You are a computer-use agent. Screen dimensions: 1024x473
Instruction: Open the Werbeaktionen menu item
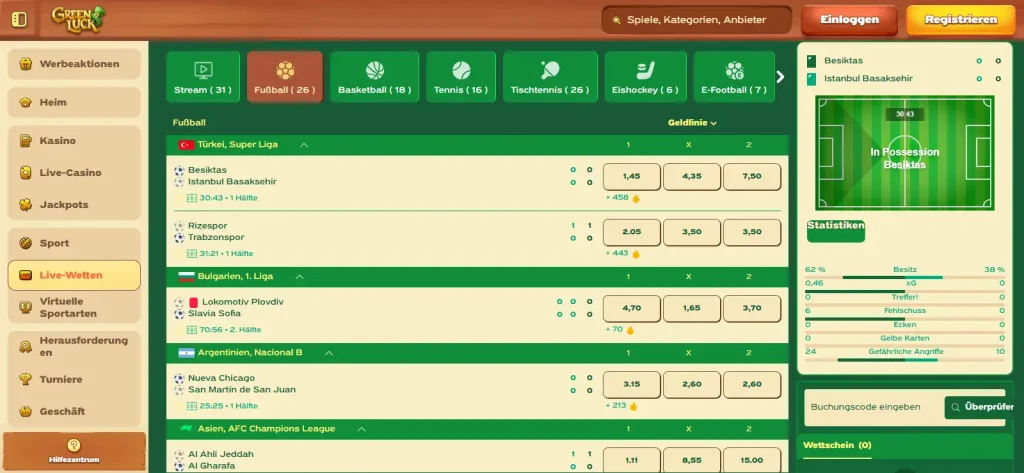[x=74, y=64]
